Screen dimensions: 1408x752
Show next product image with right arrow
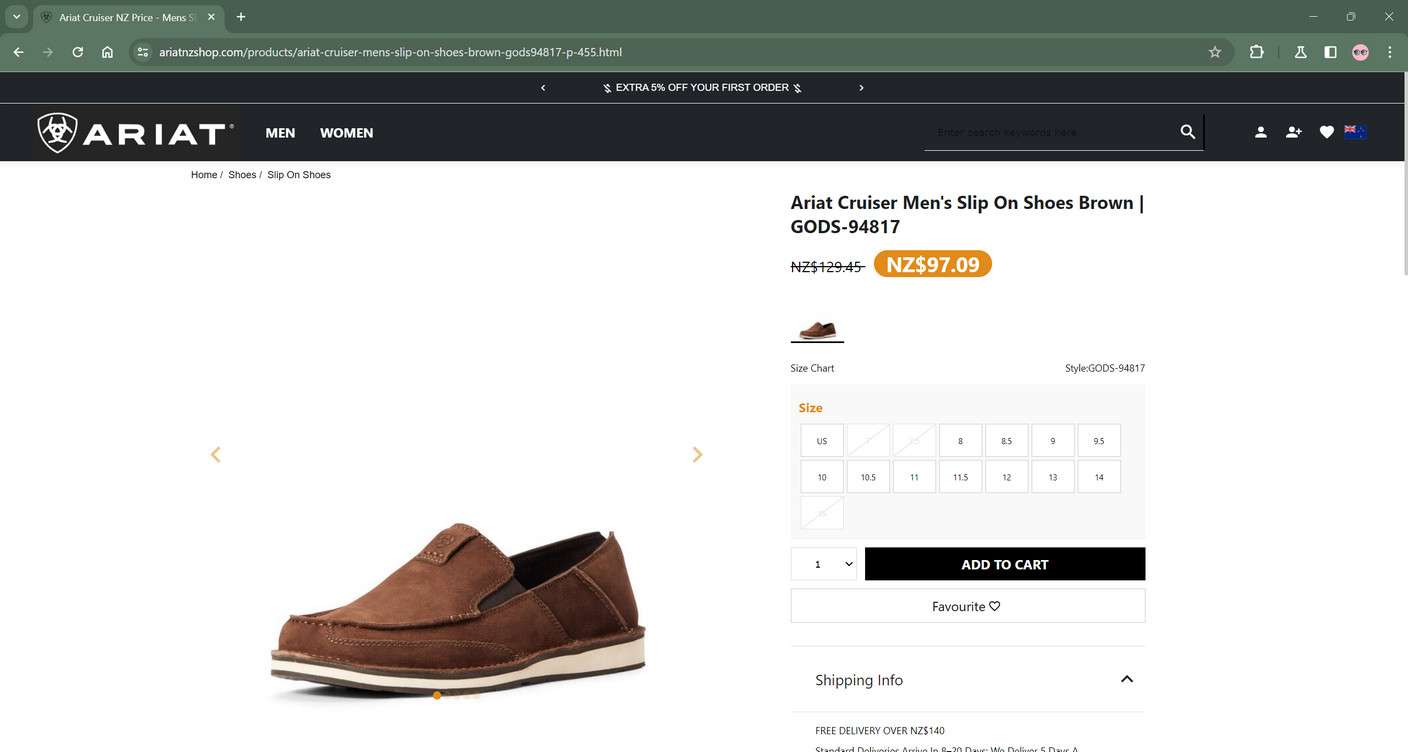pos(697,455)
